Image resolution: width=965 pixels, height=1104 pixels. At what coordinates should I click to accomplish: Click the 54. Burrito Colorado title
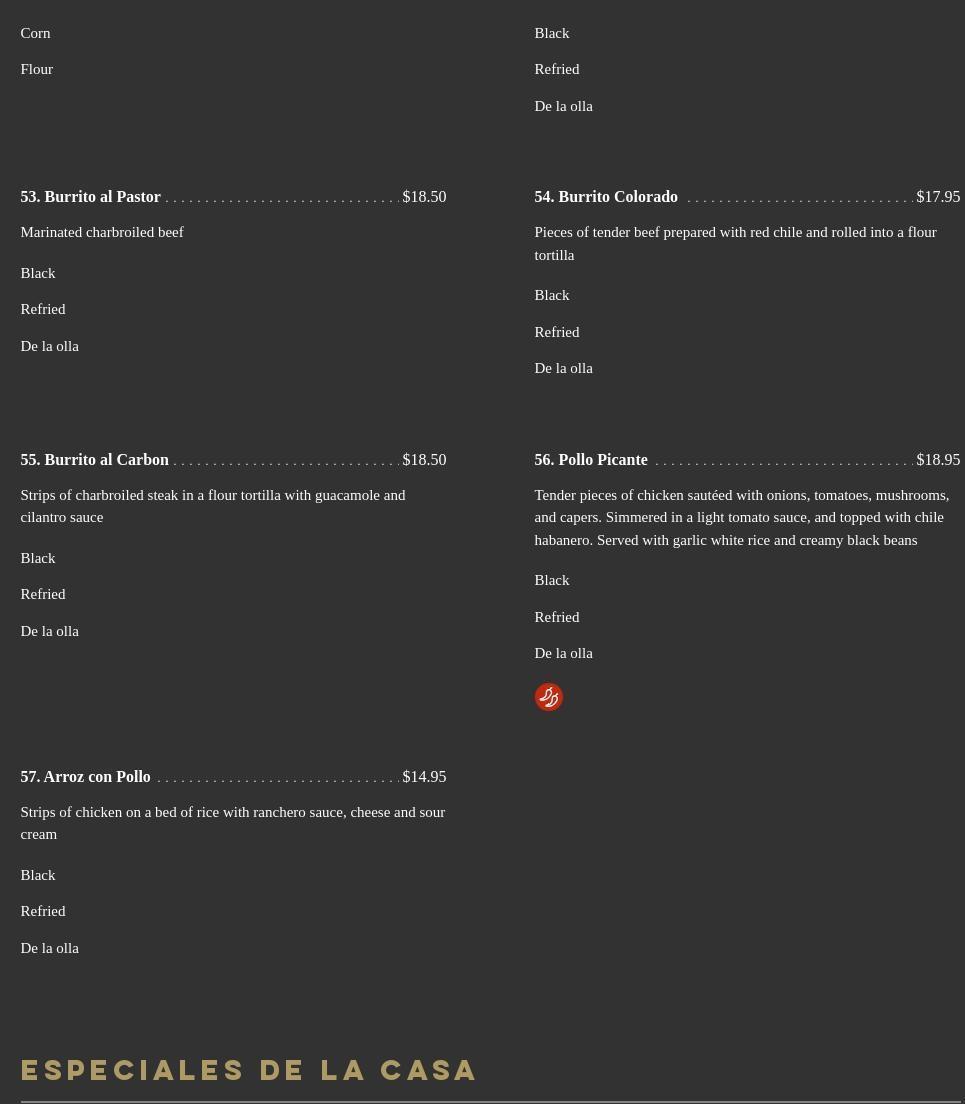click(x=606, y=197)
